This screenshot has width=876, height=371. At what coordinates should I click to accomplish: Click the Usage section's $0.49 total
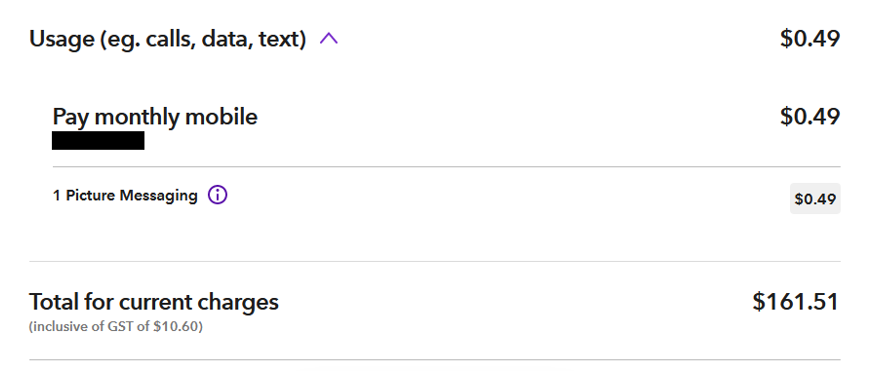click(x=810, y=39)
